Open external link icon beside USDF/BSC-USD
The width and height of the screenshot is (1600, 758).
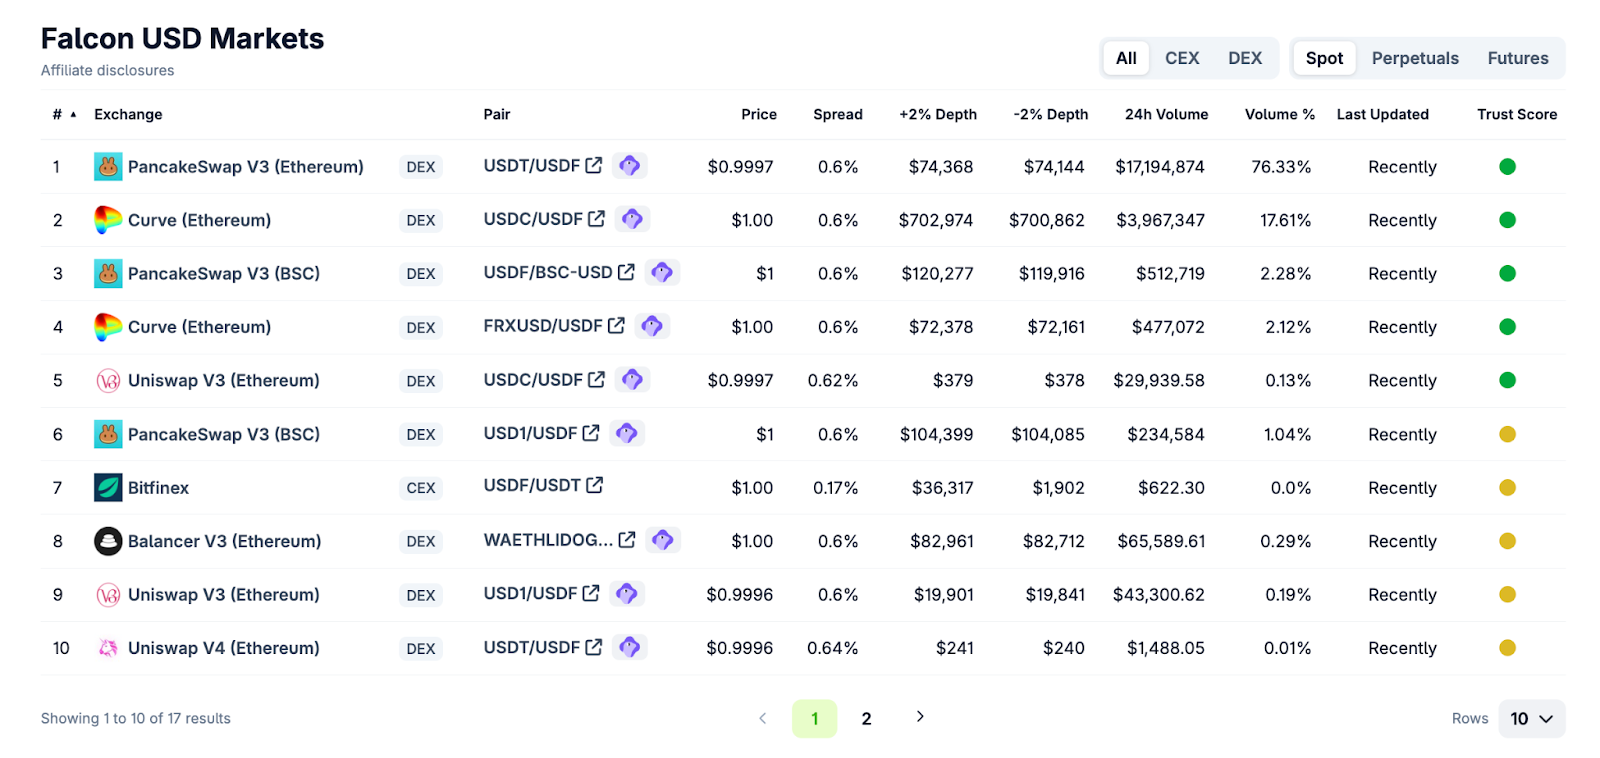coord(627,272)
